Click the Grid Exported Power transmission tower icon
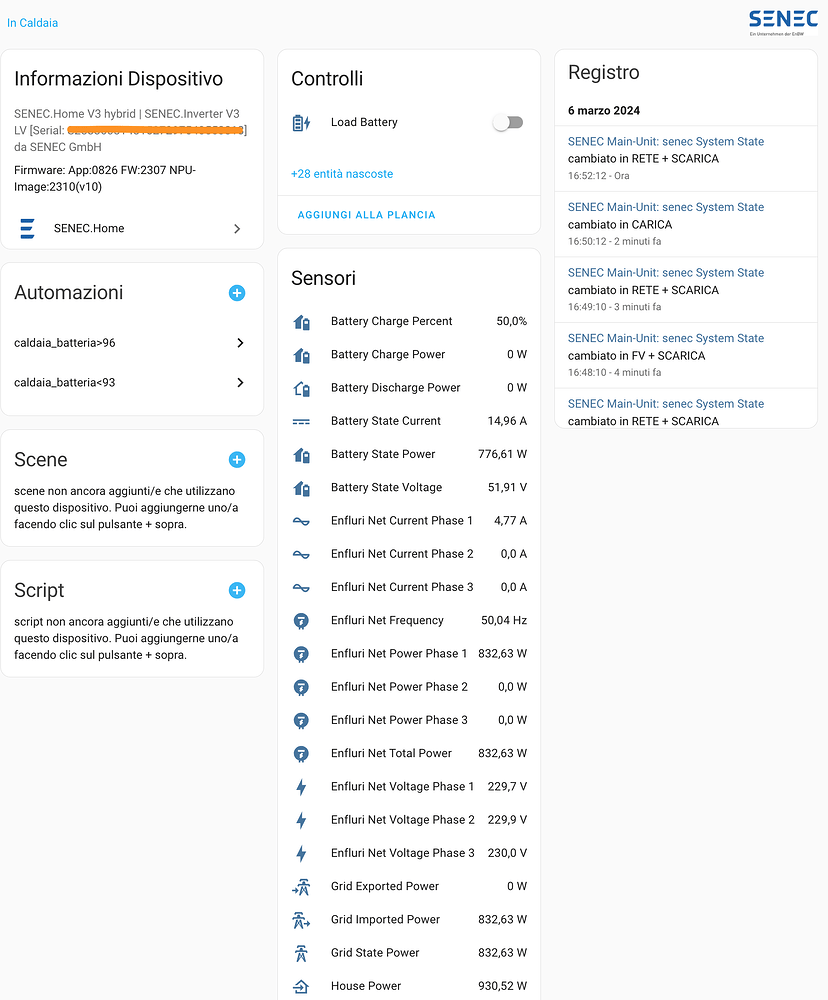The image size is (828, 1000). 301,886
